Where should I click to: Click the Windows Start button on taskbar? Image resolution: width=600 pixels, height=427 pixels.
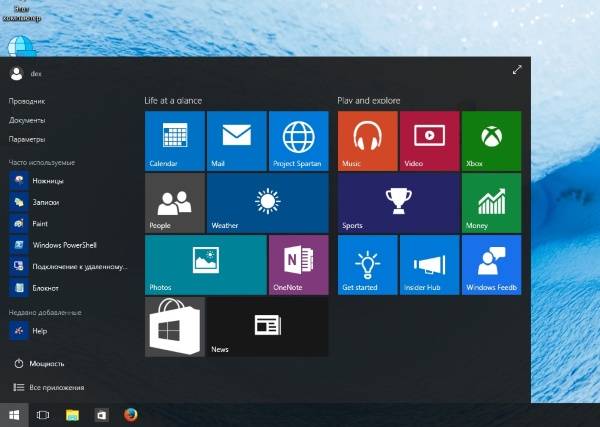pos(14,415)
